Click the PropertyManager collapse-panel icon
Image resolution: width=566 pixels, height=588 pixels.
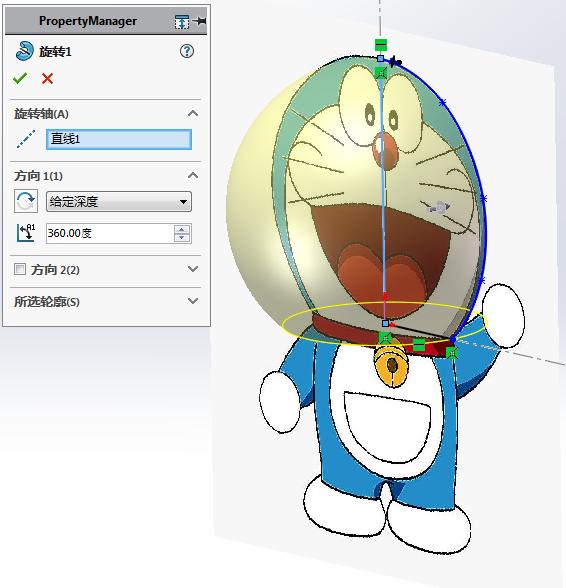click(182, 22)
